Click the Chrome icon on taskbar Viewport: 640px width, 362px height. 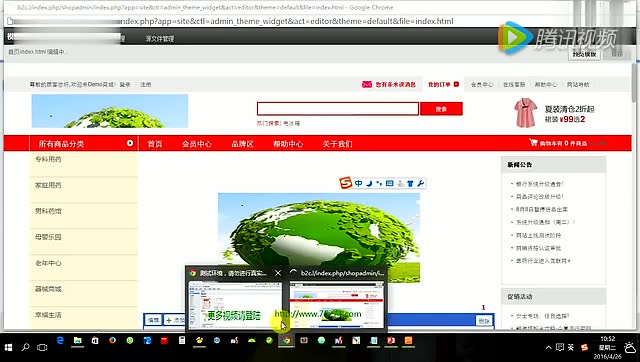tap(287, 340)
